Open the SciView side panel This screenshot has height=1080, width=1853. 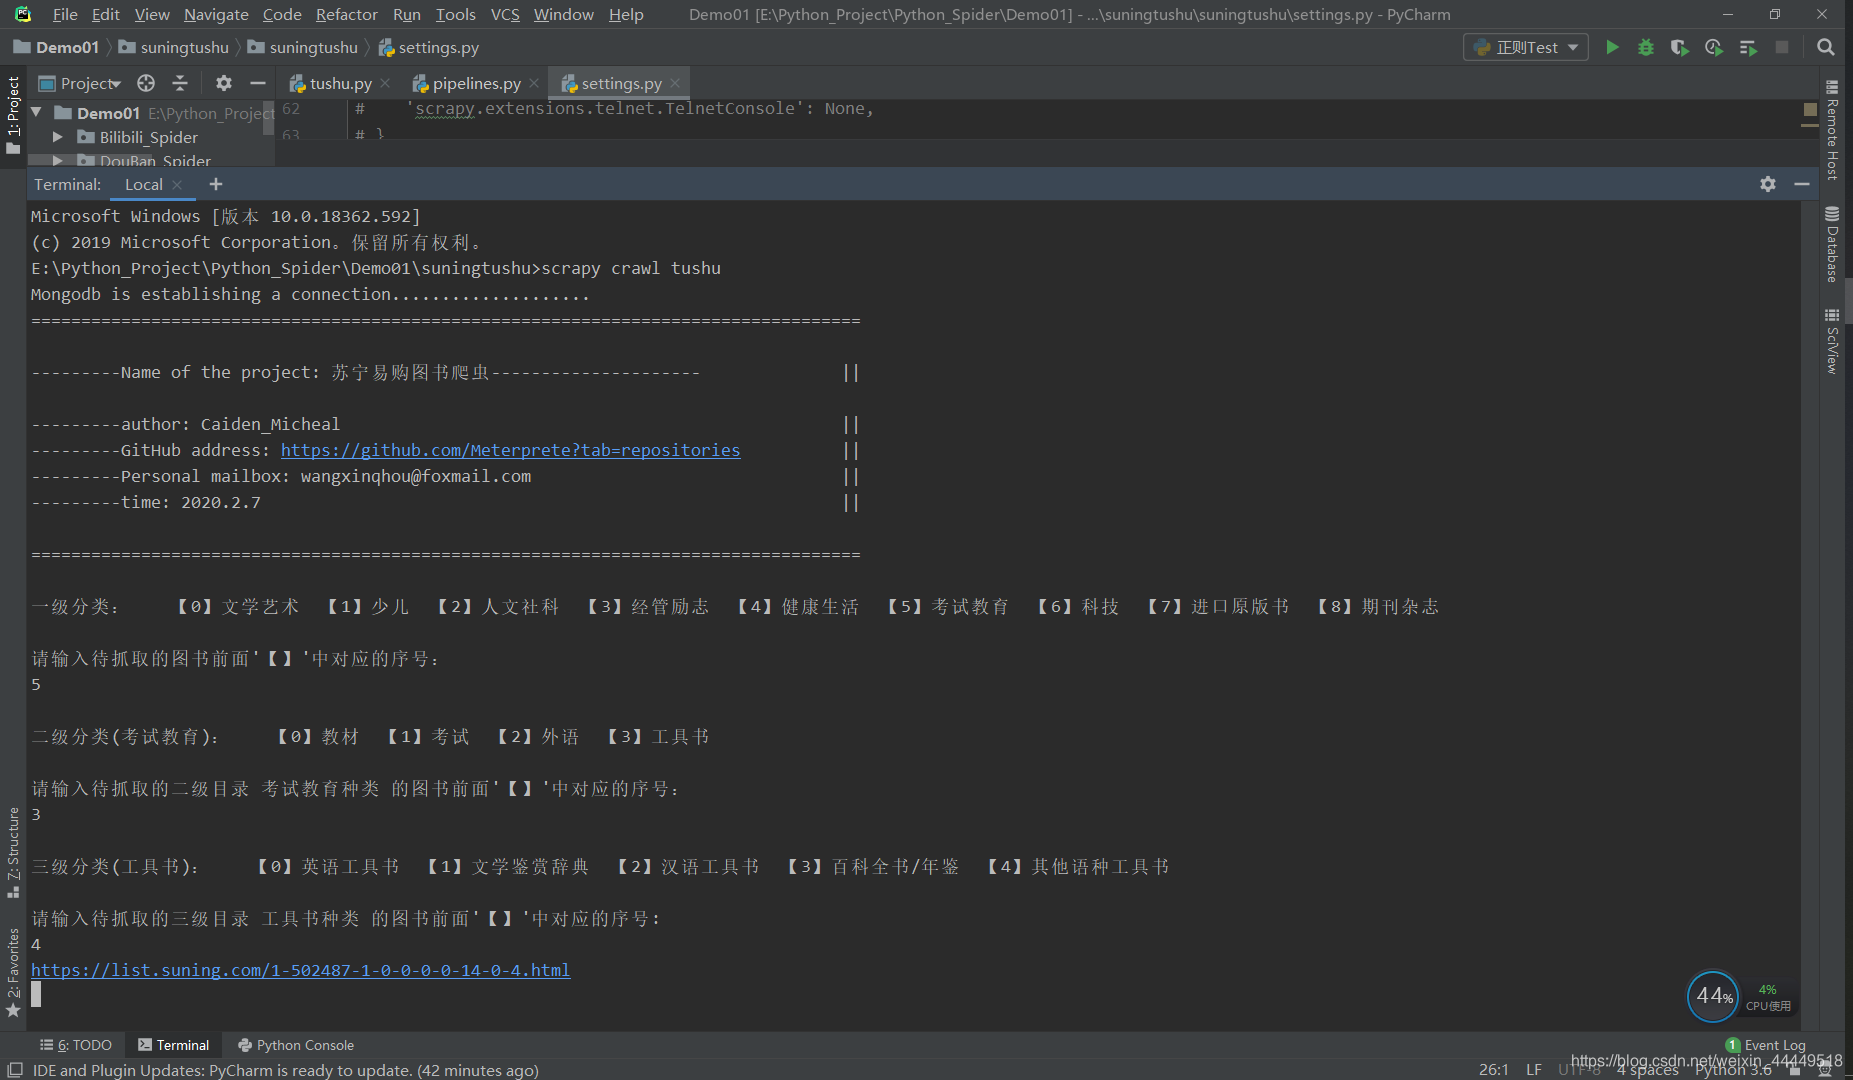pyautogui.click(x=1832, y=342)
